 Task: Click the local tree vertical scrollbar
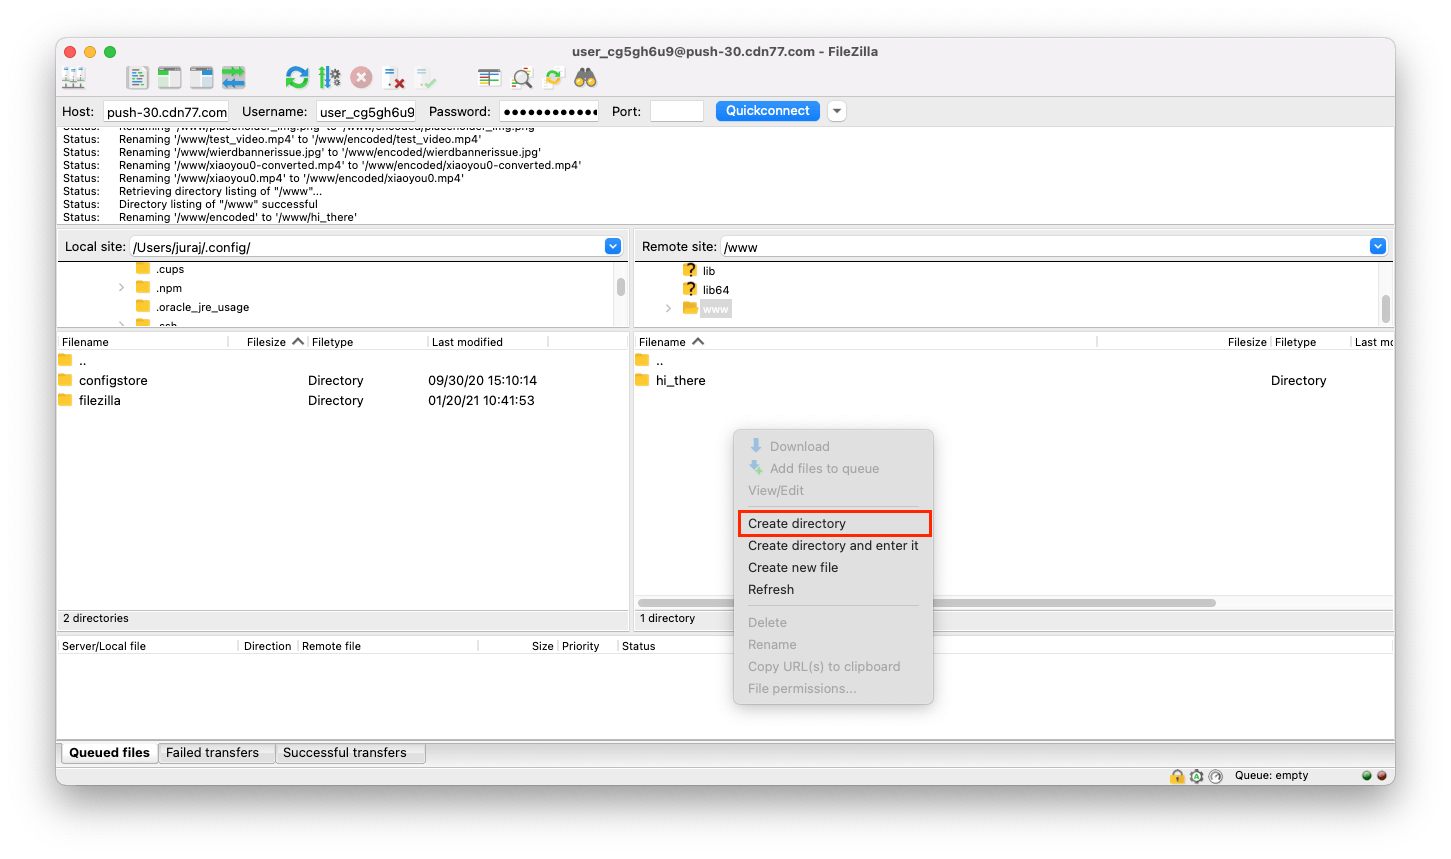621,286
